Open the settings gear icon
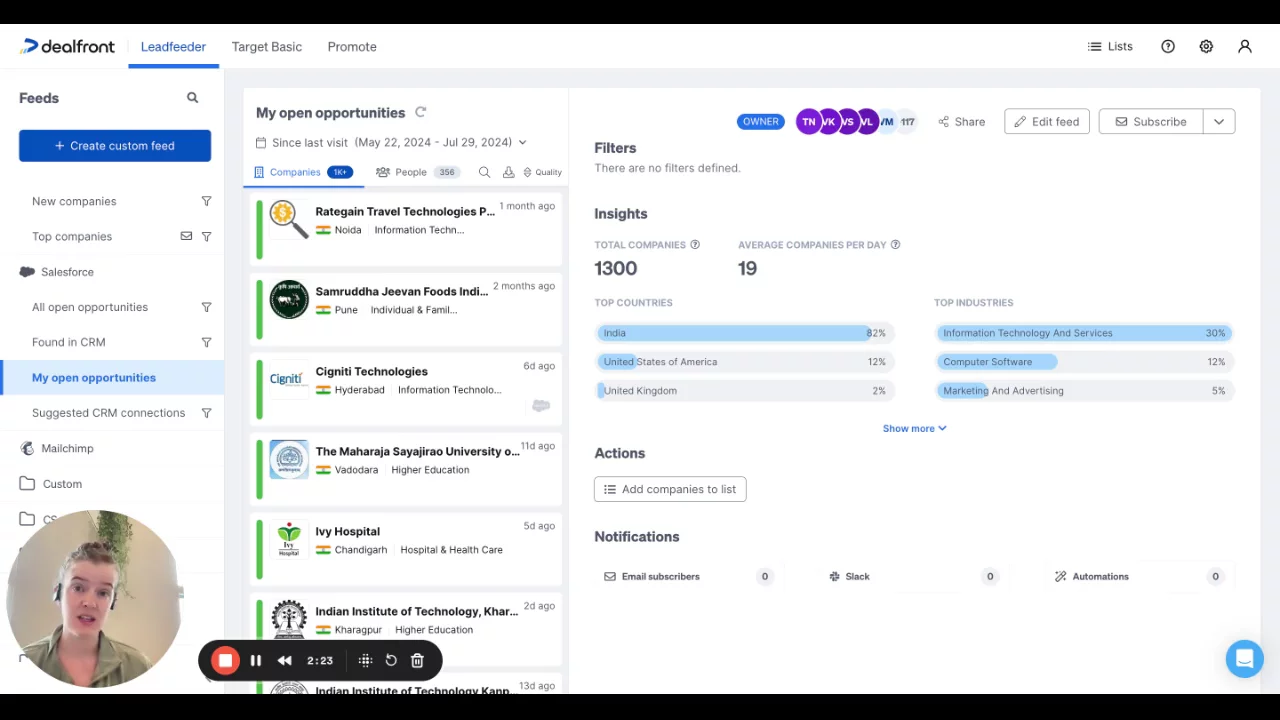 coord(1206,47)
